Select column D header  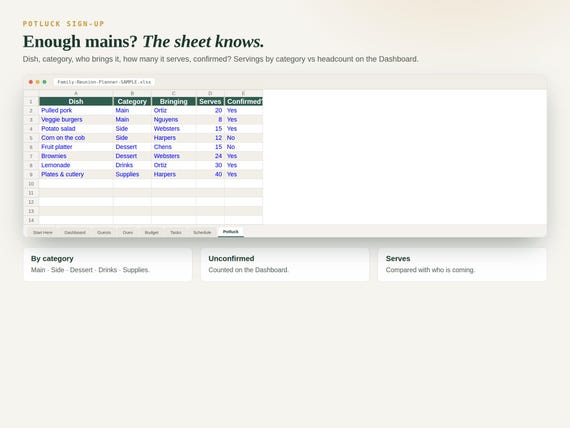pos(210,93)
